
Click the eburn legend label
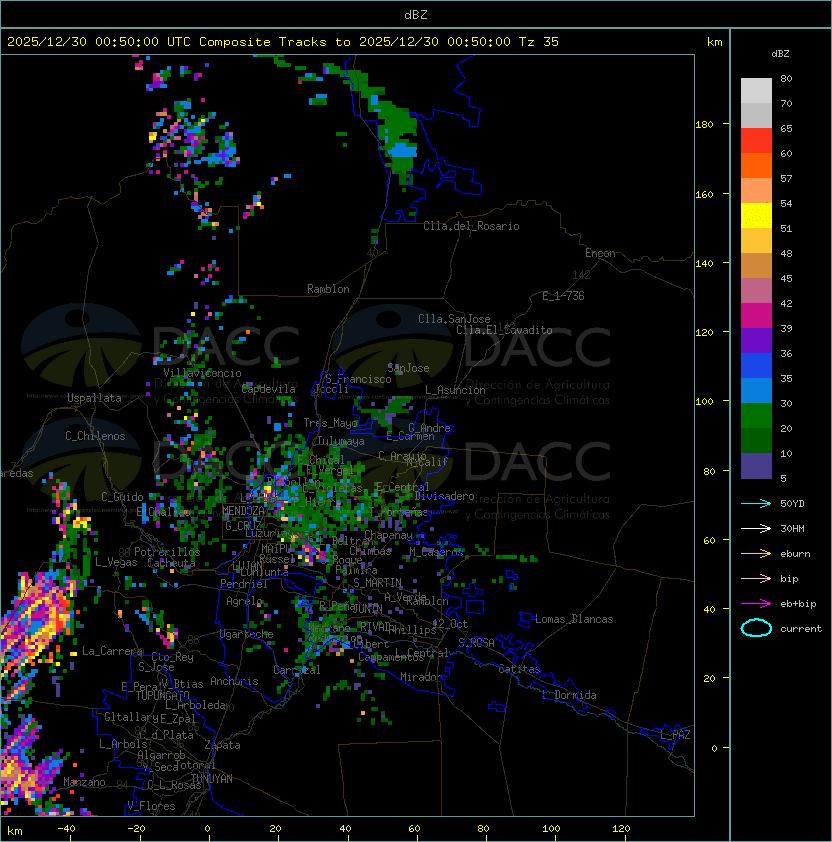tap(795, 554)
